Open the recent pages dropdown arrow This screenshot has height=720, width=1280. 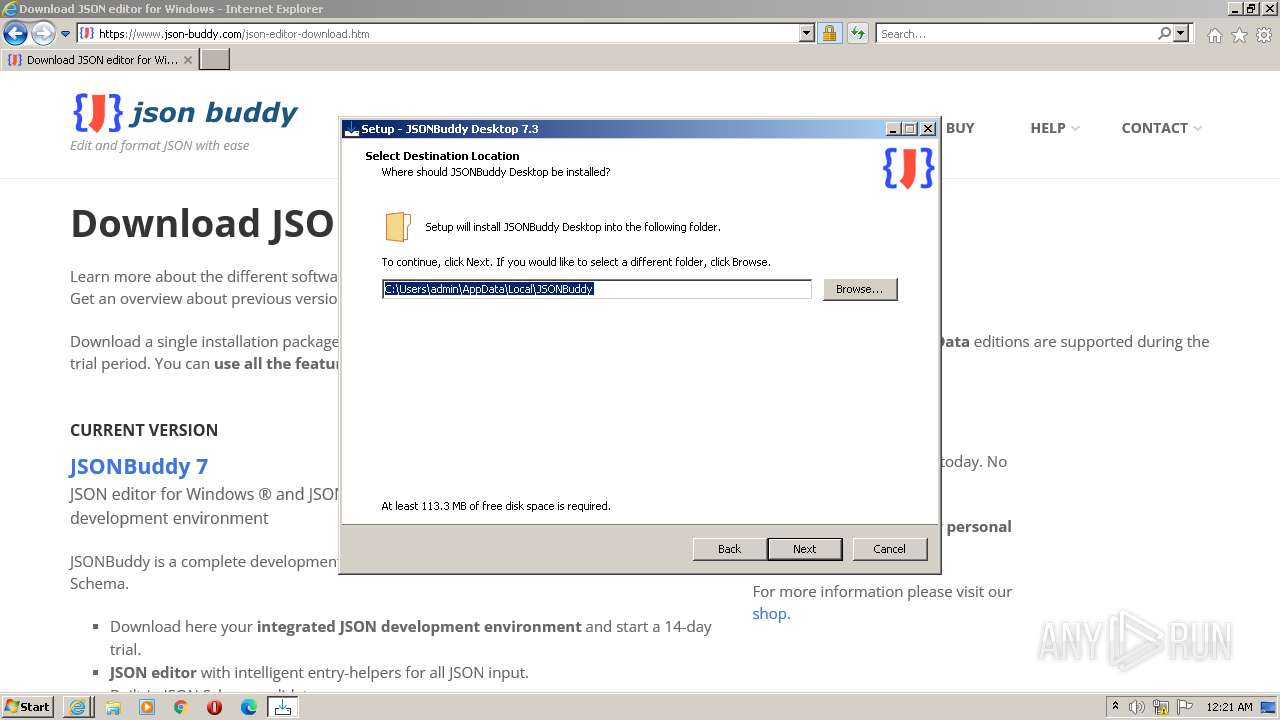[x=66, y=33]
